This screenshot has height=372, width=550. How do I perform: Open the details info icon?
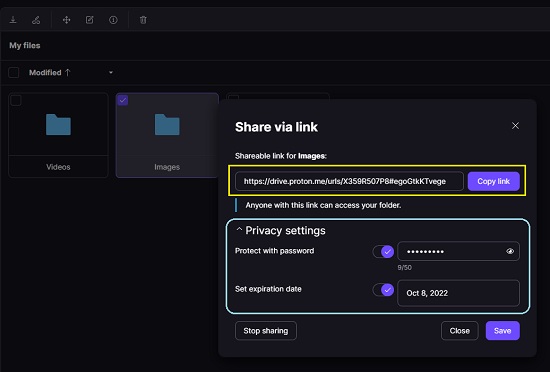click(113, 20)
